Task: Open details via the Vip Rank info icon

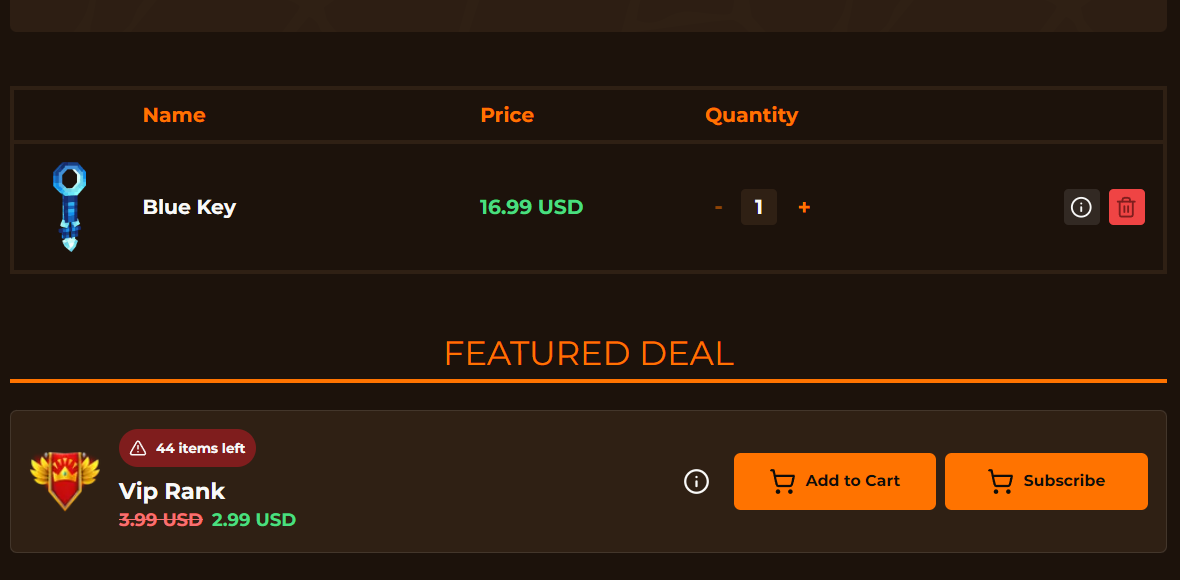Action: click(696, 481)
